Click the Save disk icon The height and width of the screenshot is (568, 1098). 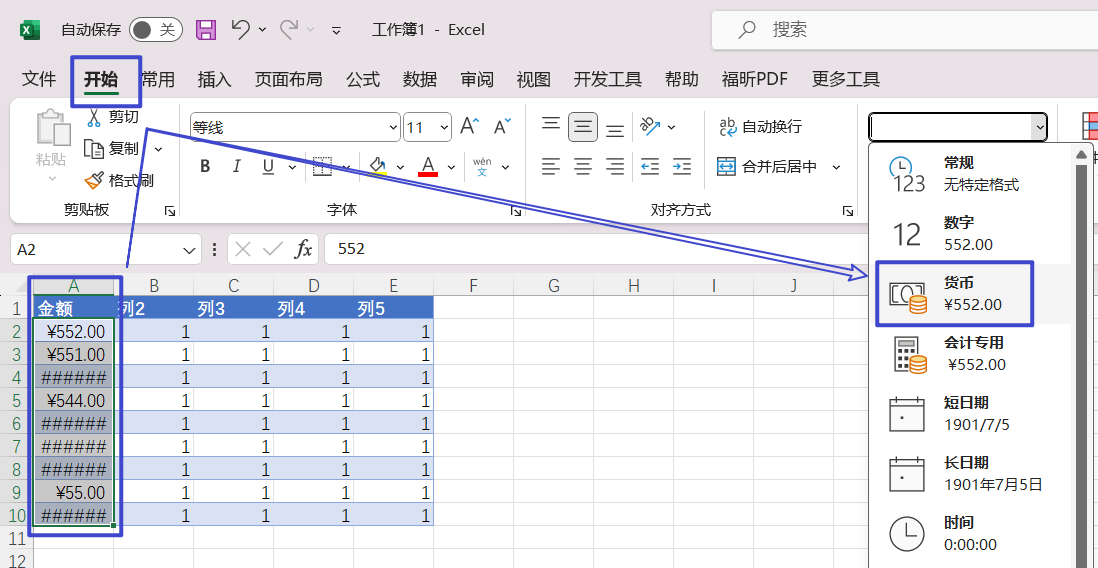[x=206, y=30]
